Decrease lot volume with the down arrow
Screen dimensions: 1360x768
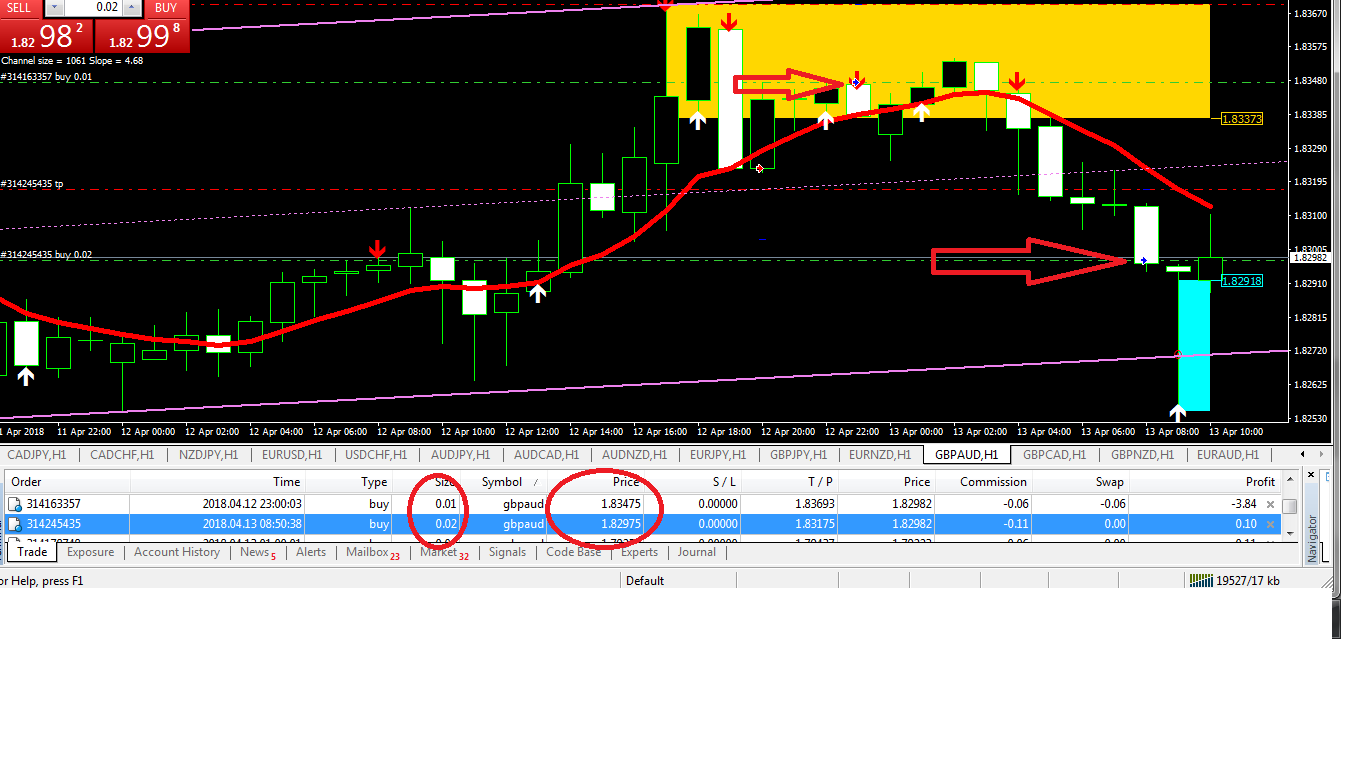coord(57,8)
